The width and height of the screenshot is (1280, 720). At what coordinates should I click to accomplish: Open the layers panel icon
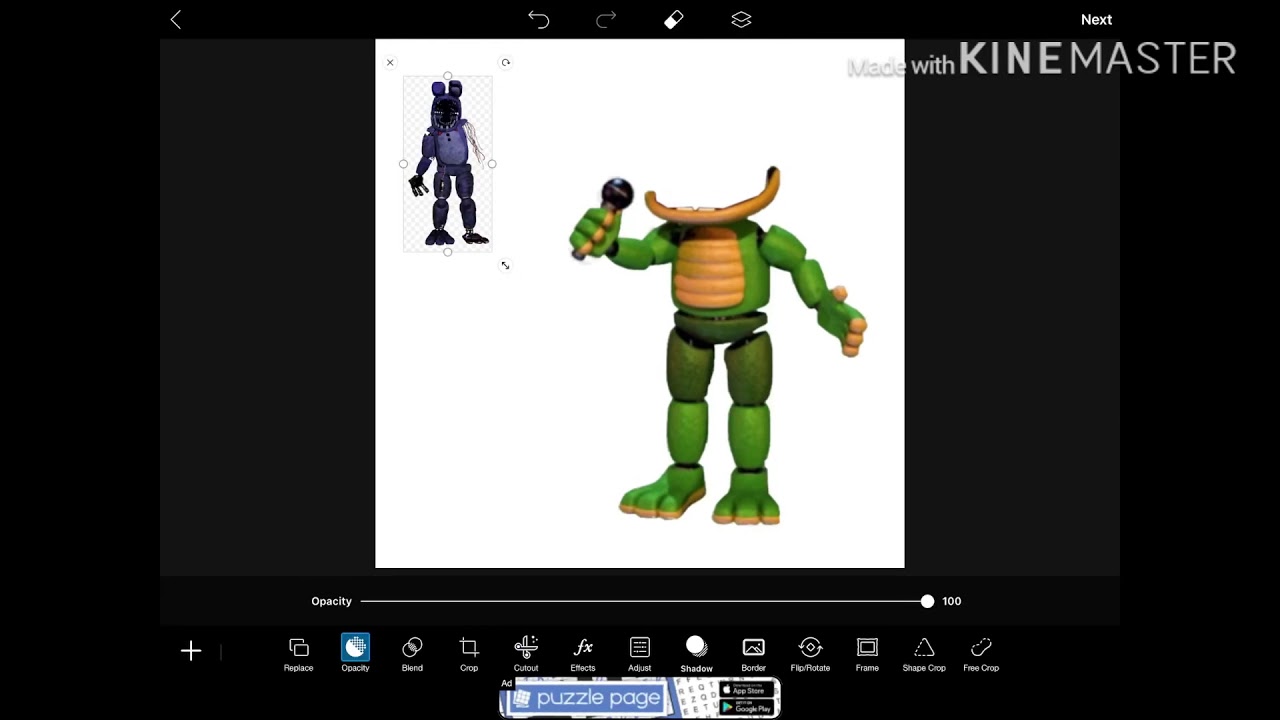(x=741, y=19)
